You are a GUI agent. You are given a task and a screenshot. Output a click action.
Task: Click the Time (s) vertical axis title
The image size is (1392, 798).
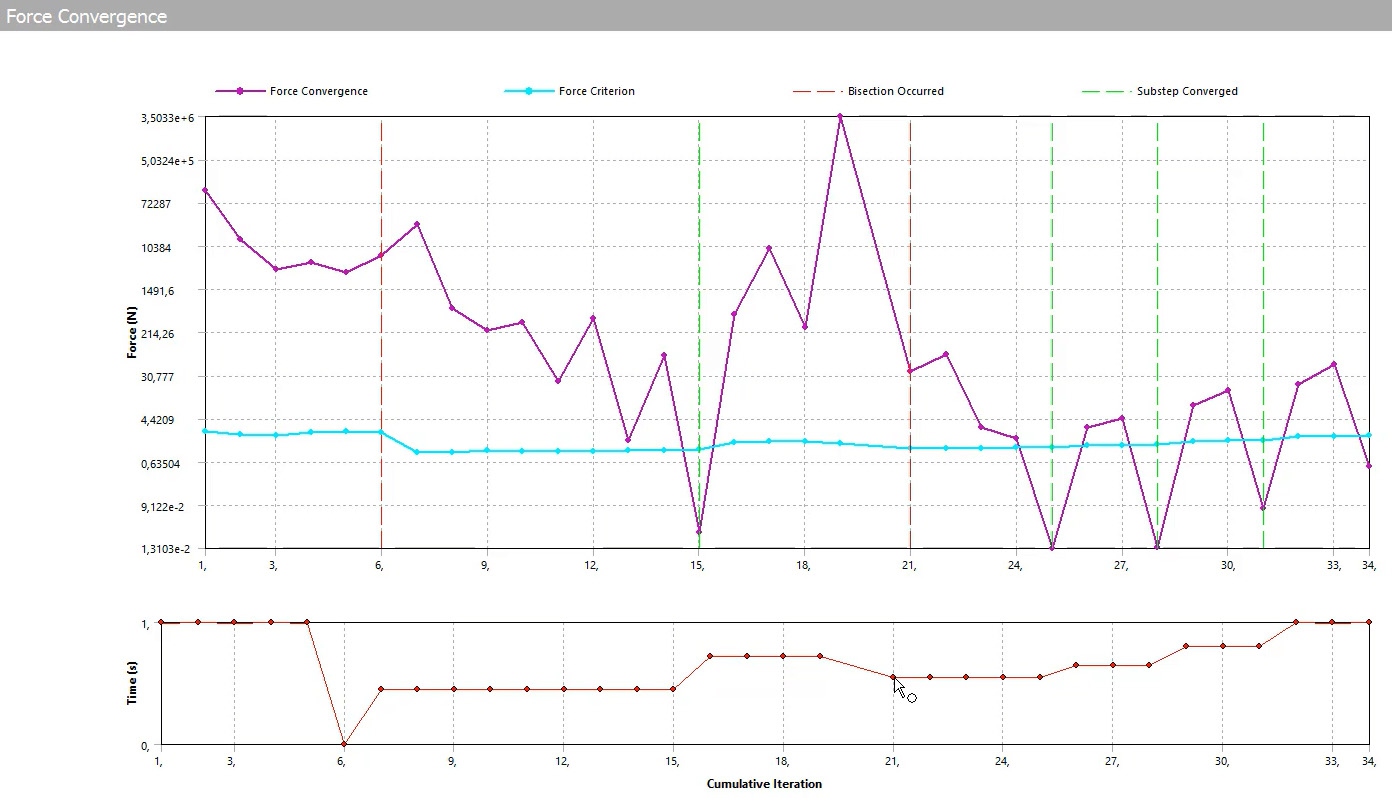131,683
